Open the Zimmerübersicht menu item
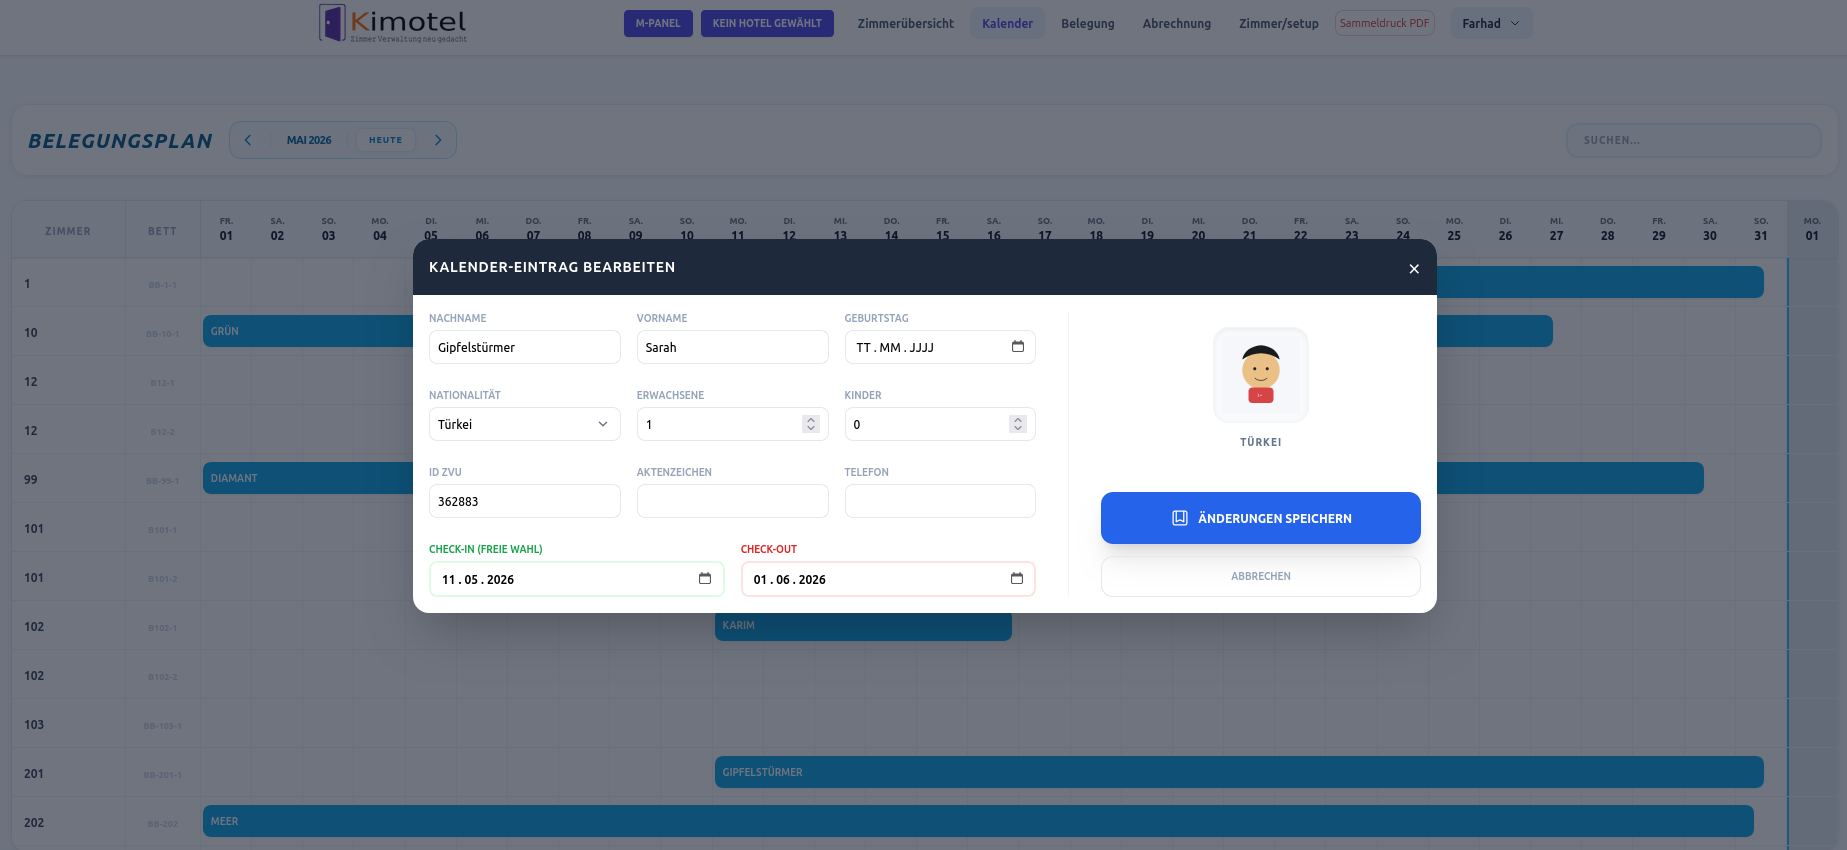1847x850 pixels. (905, 23)
